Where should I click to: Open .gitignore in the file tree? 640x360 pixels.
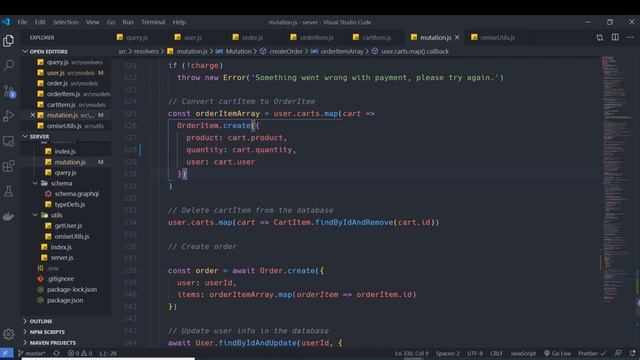click(x=61, y=279)
